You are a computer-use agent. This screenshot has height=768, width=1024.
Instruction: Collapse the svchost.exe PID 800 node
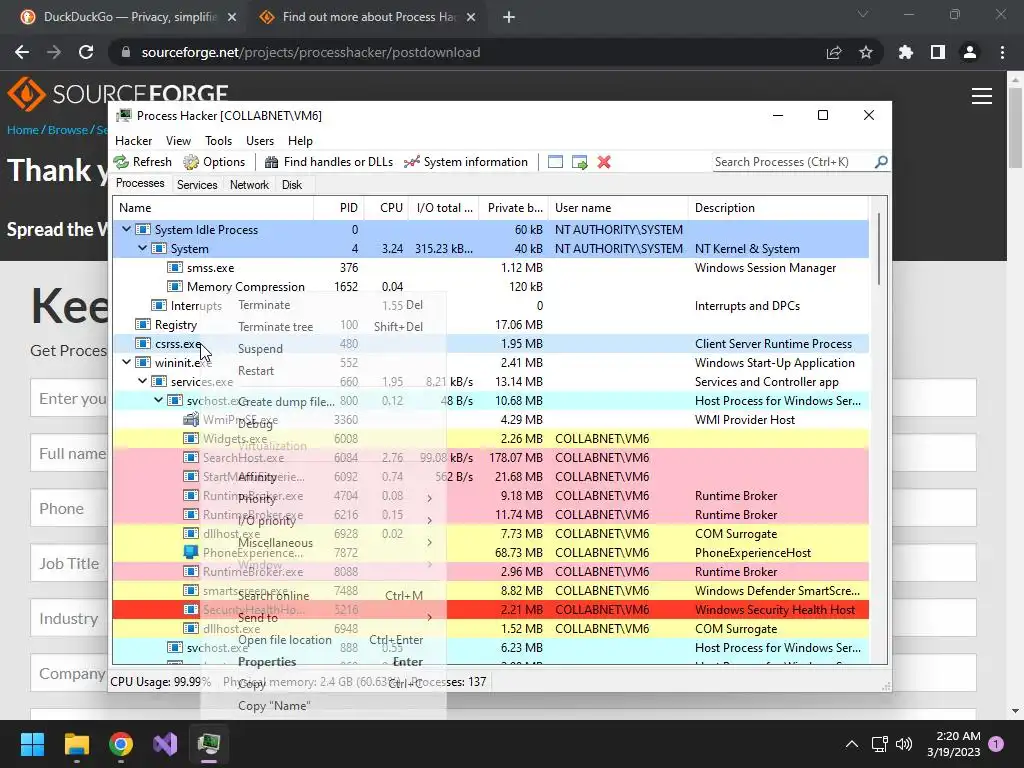pyautogui.click(x=159, y=400)
